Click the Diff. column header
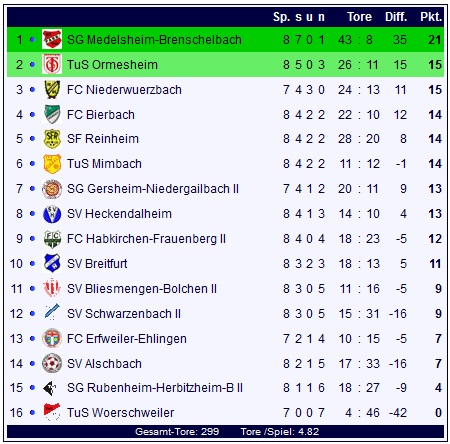Viewport: 450px width, 444px height. coord(396,17)
